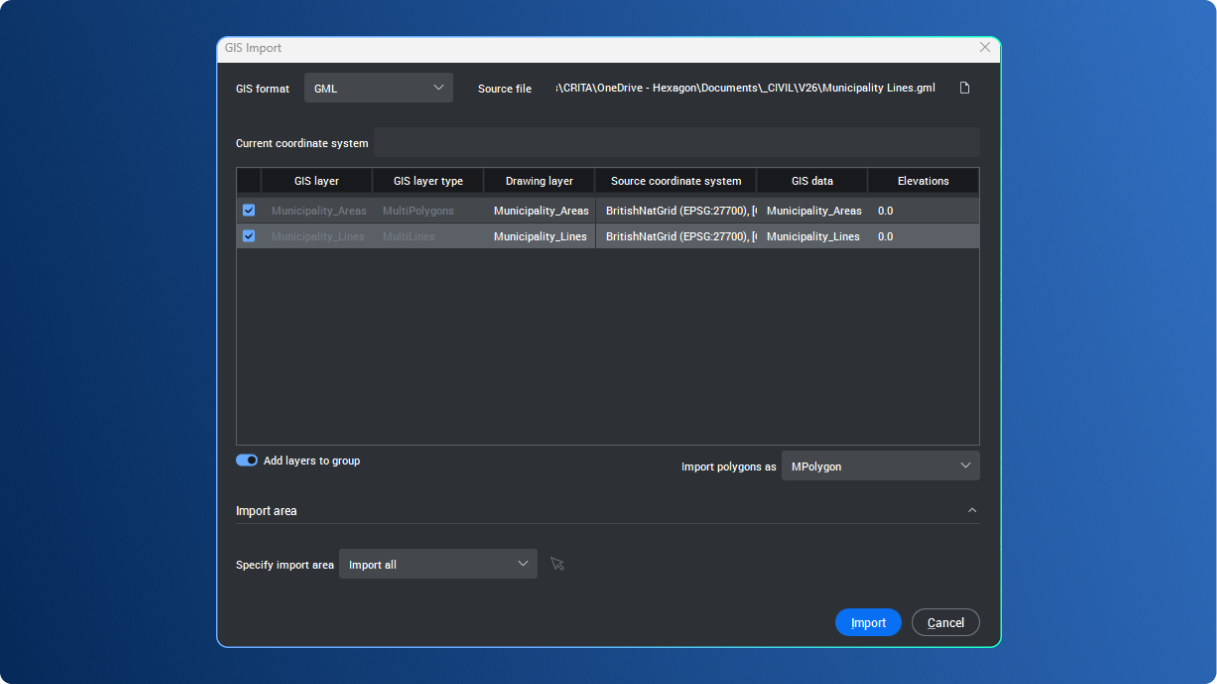Click the Current coordinate system field
This screenshot has width=1217, height=684.
[678, 142]
